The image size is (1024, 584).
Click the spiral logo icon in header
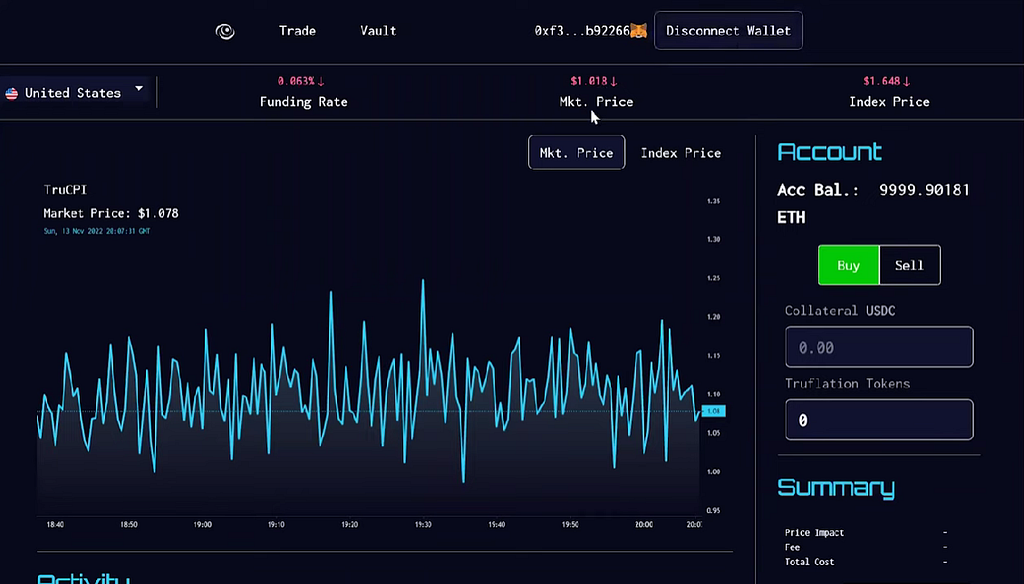point(225,31)
